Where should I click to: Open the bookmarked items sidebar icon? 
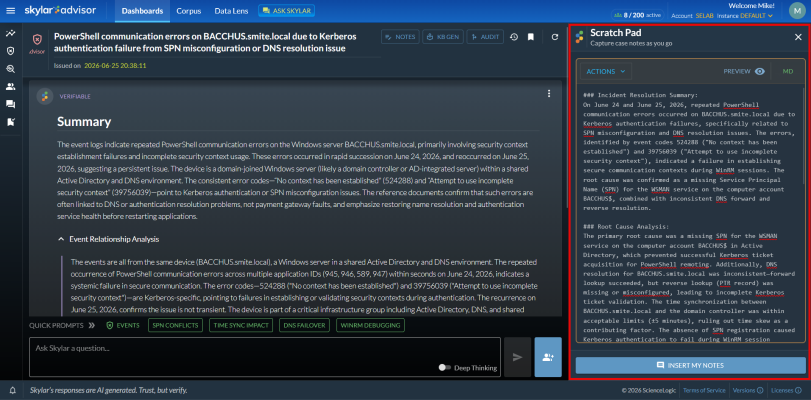pos(10,122)
